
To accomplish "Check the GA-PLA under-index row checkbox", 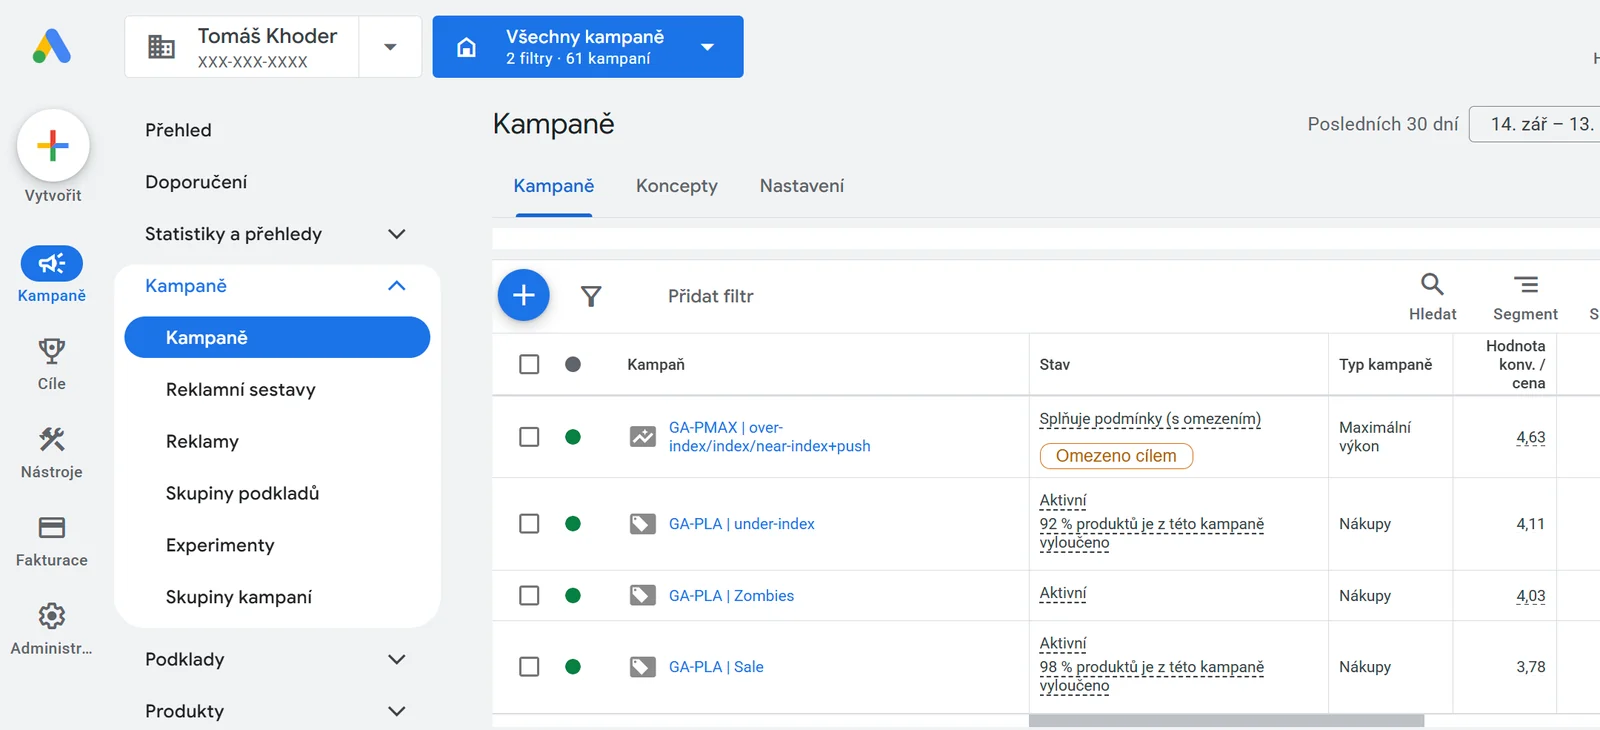I will [x=529, y=524].
